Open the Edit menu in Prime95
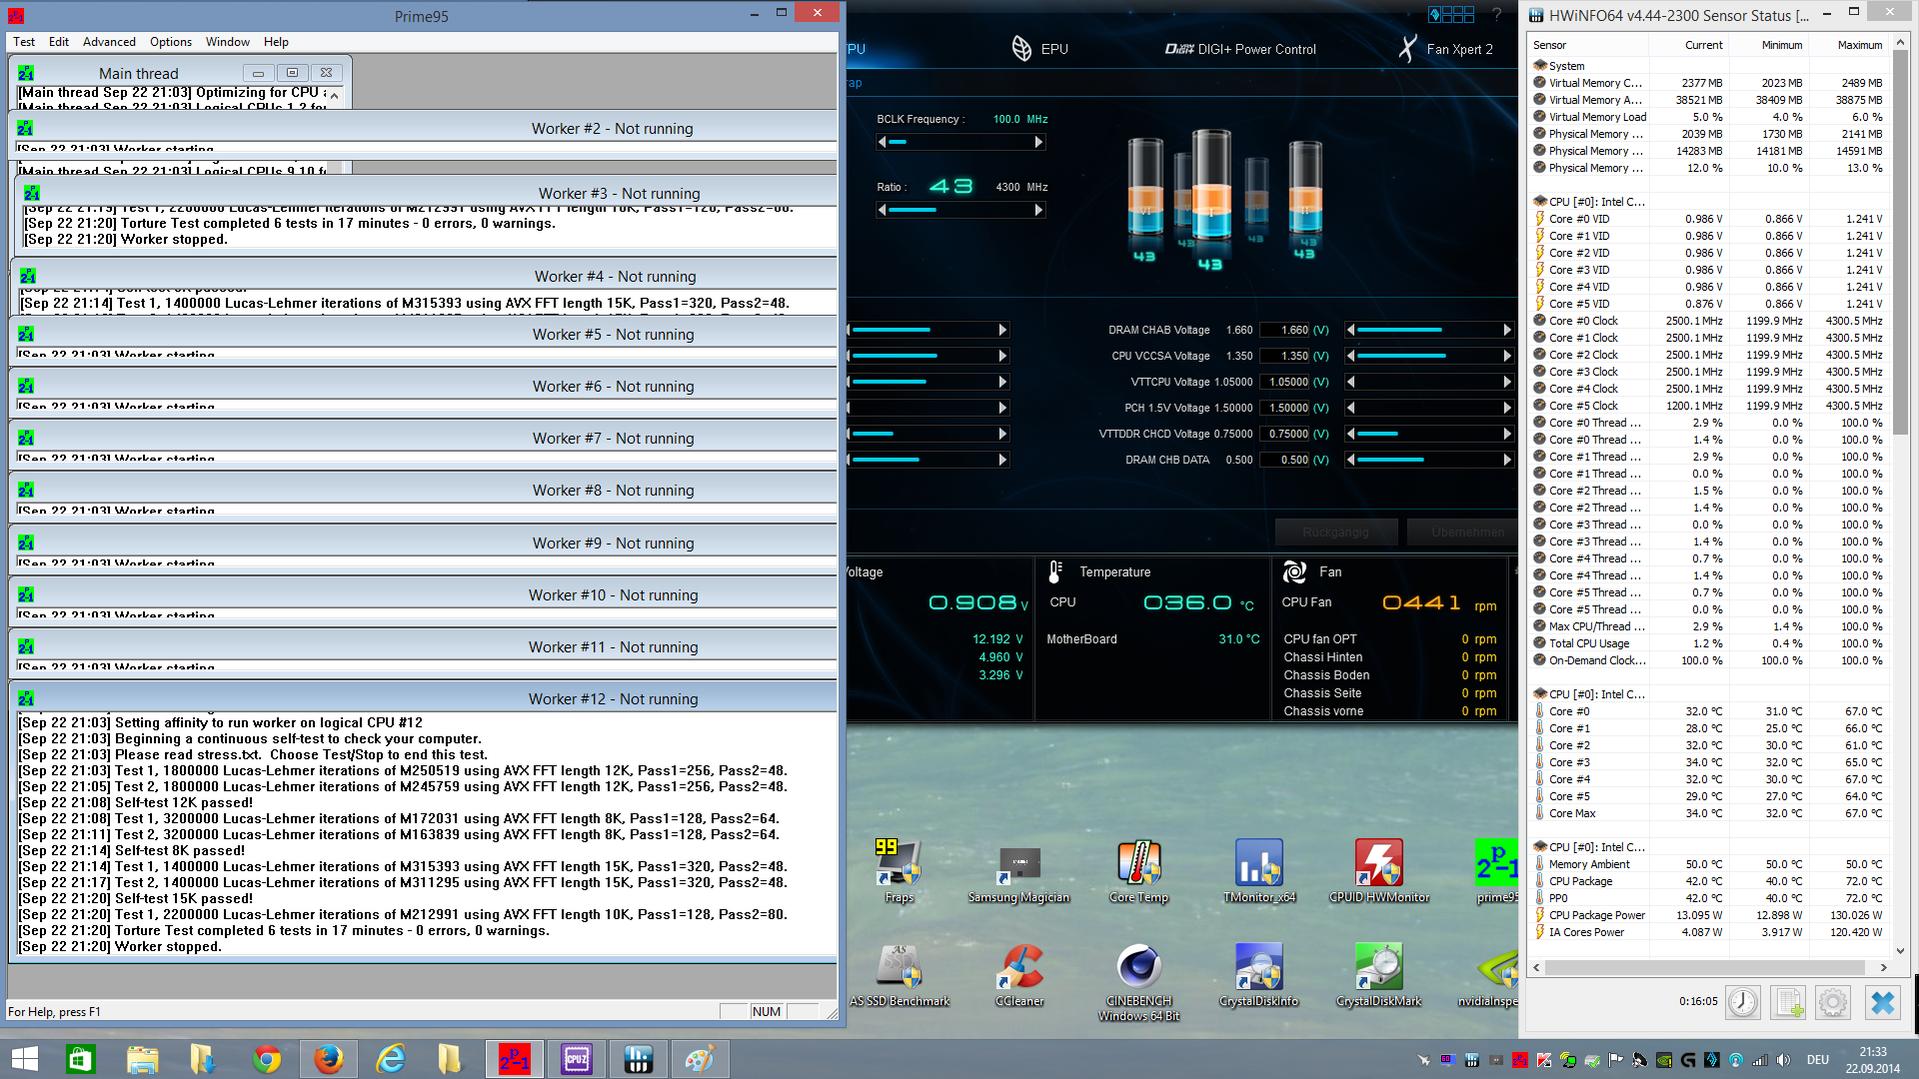 (x=59, y=42)
